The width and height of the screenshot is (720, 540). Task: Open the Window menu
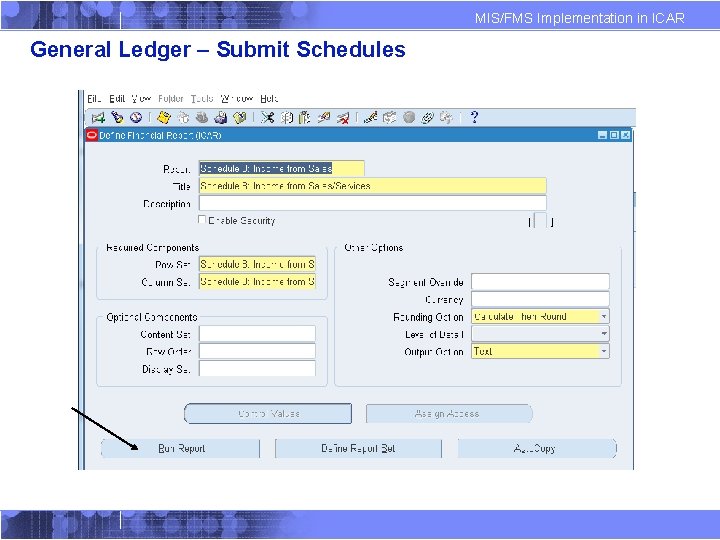[x=236, y=99]
